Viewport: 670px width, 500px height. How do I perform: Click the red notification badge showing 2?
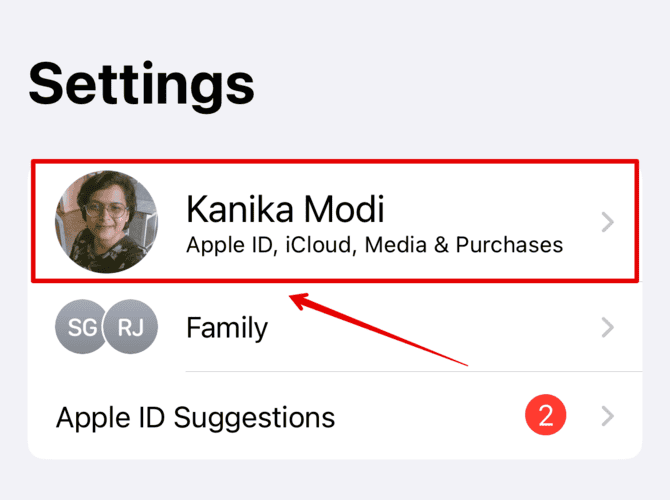coord(545,416)
